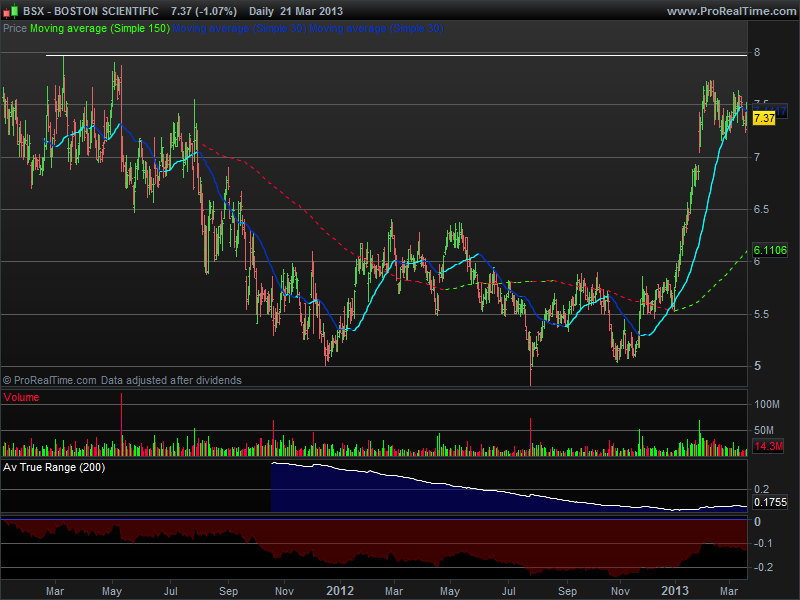Click the 7.37 (-1.07%) price change in header
This screenshot has height=600, width=800.
point(203,11)
